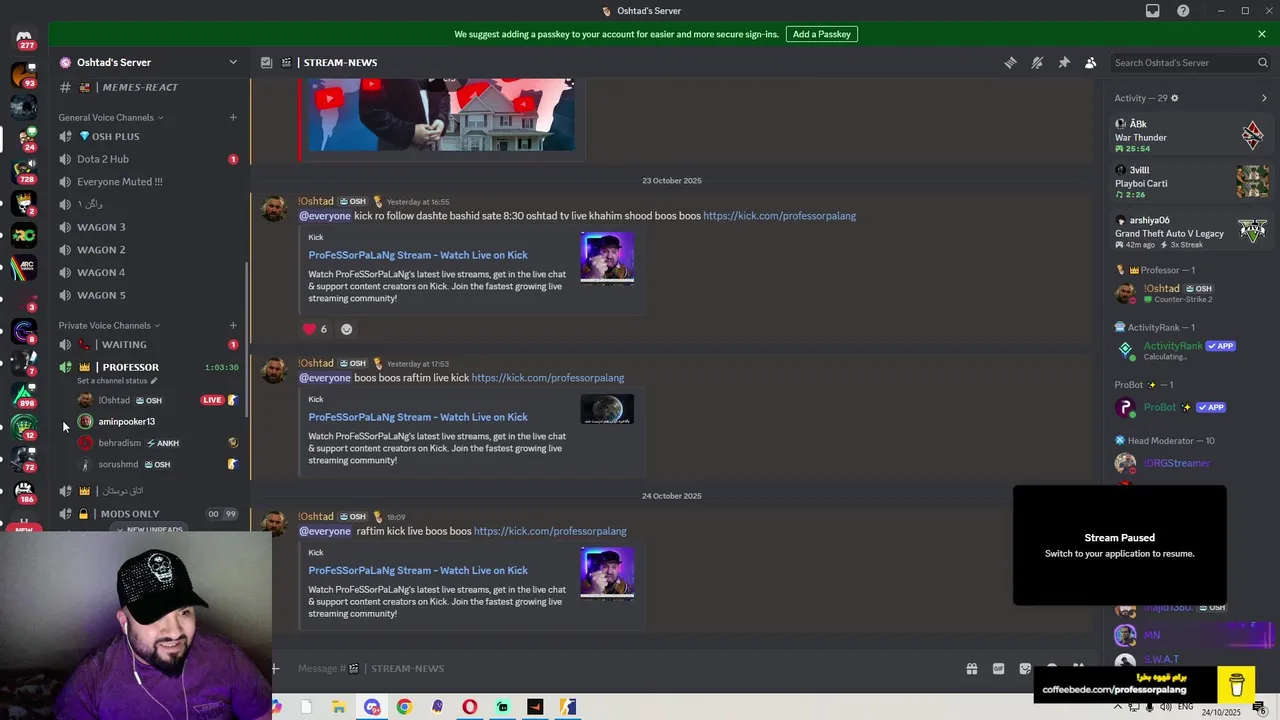1280x720 pixels.
Task: Click arshiya06 Grand Theft Auto V entry
Action: tap(1192, 232)
